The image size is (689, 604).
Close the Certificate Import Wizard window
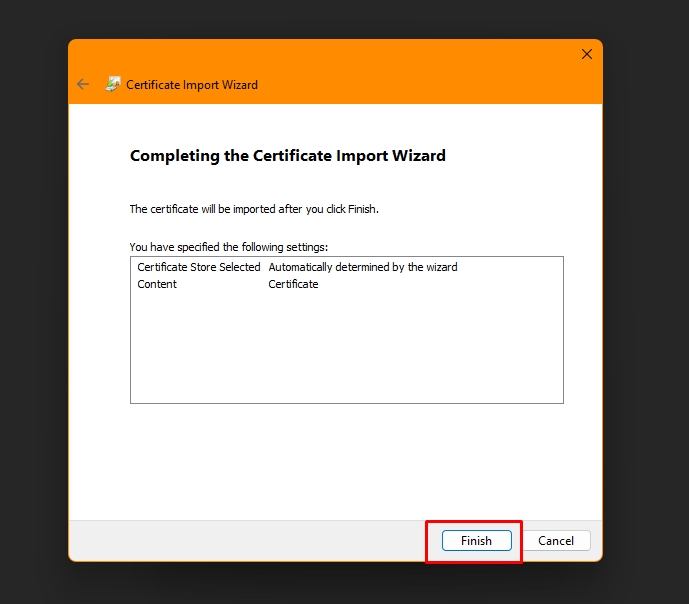pos(587,54)
